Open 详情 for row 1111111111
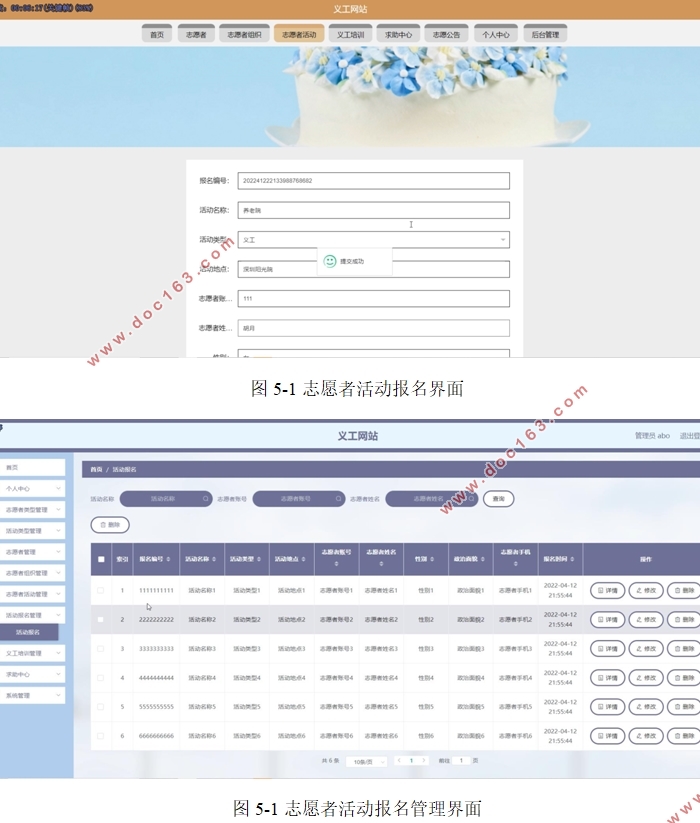 [x=607, y=590]
